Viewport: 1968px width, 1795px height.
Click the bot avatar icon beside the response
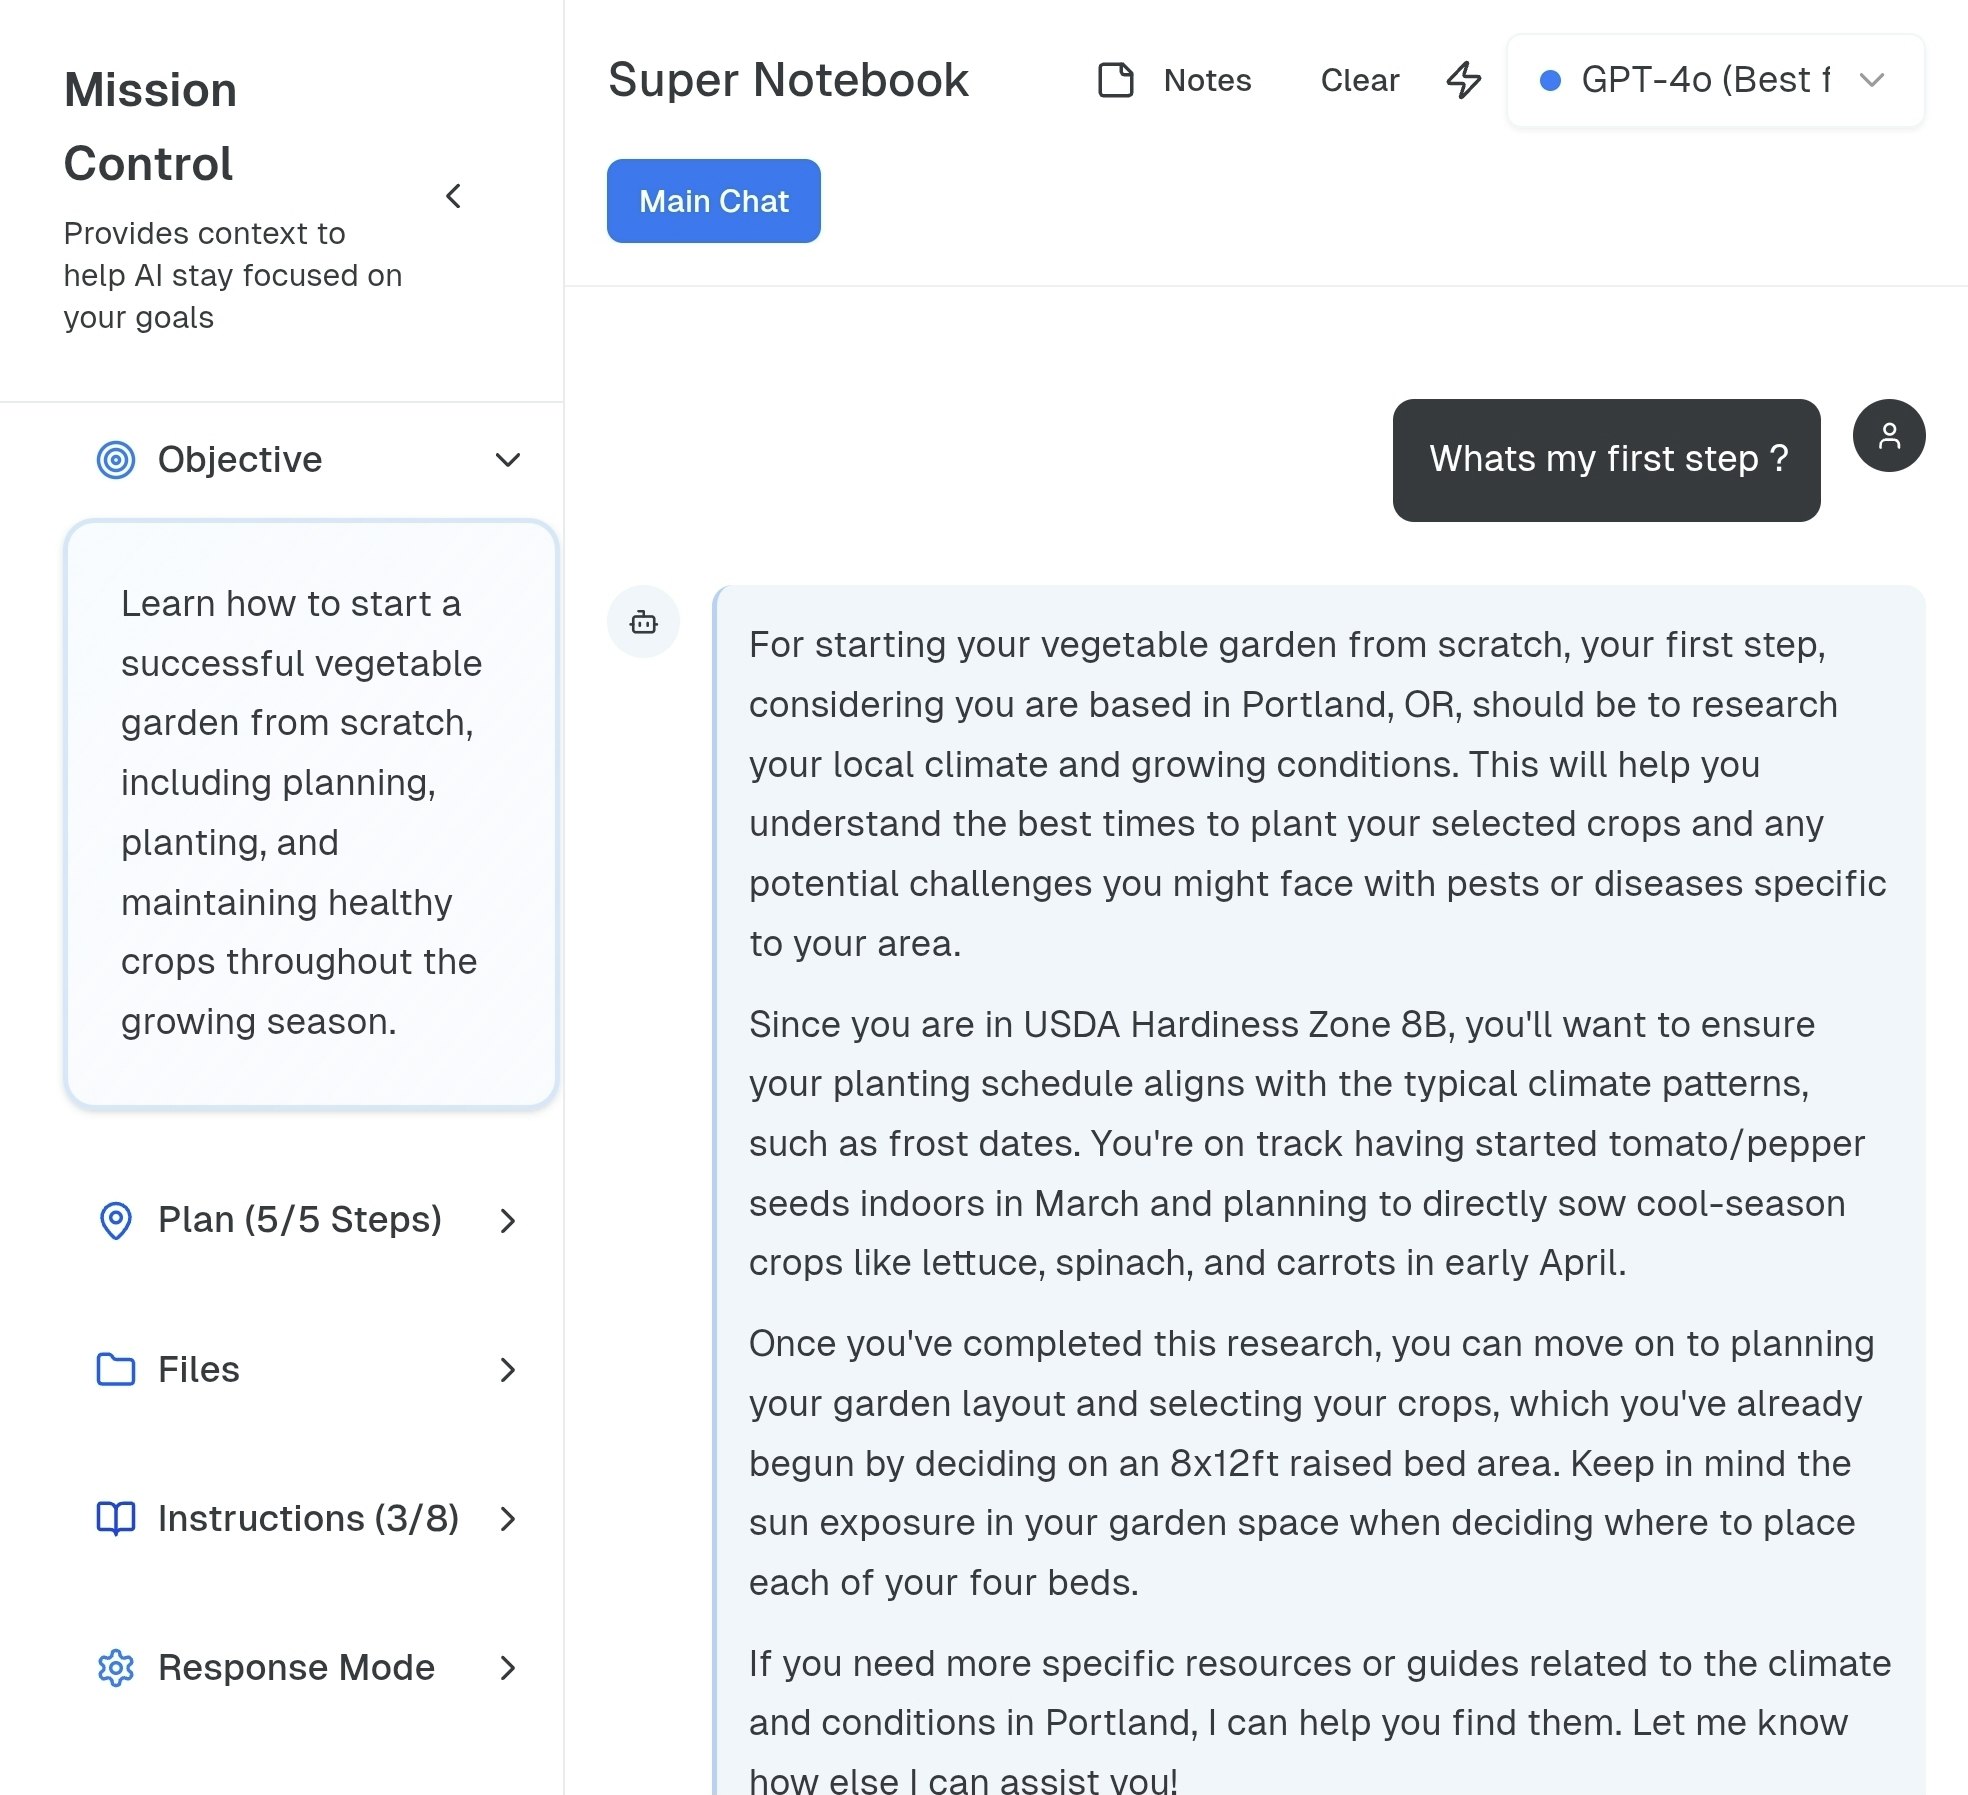643,622
